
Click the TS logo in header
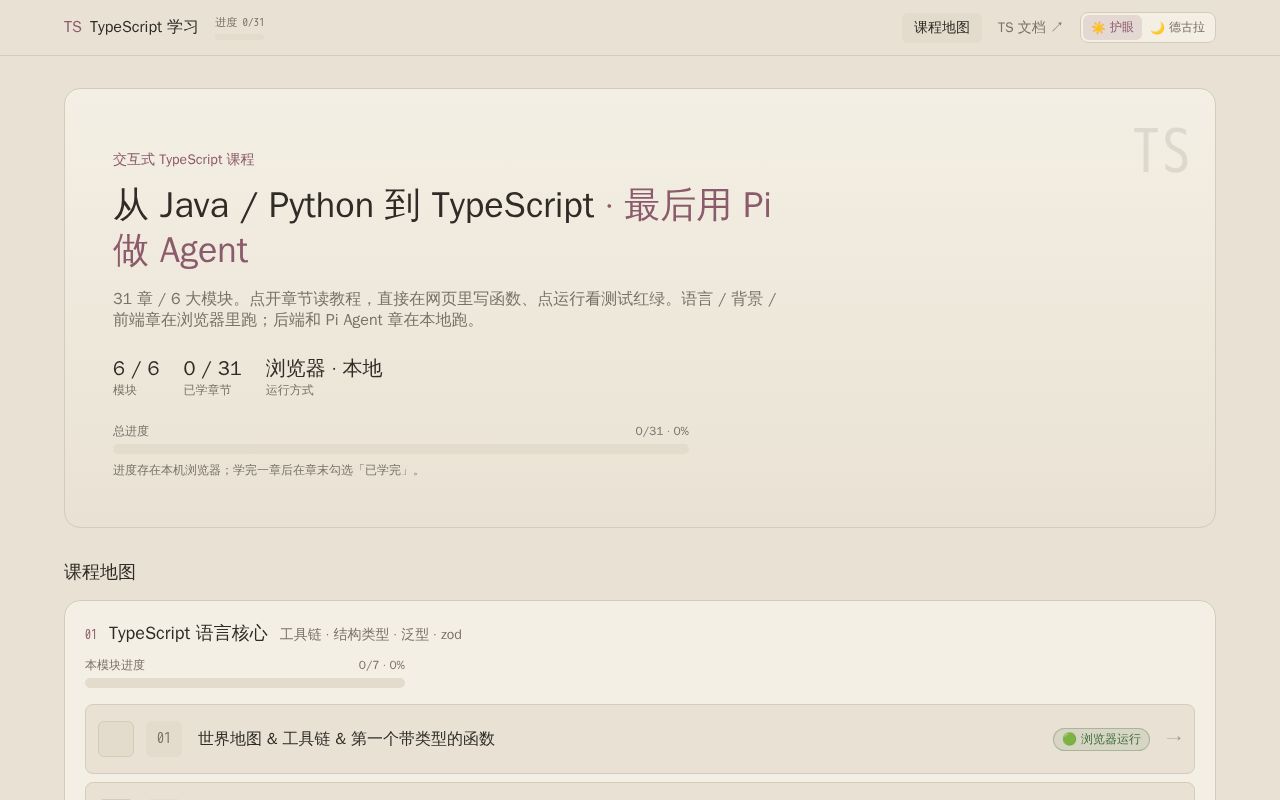pos(72,27)
